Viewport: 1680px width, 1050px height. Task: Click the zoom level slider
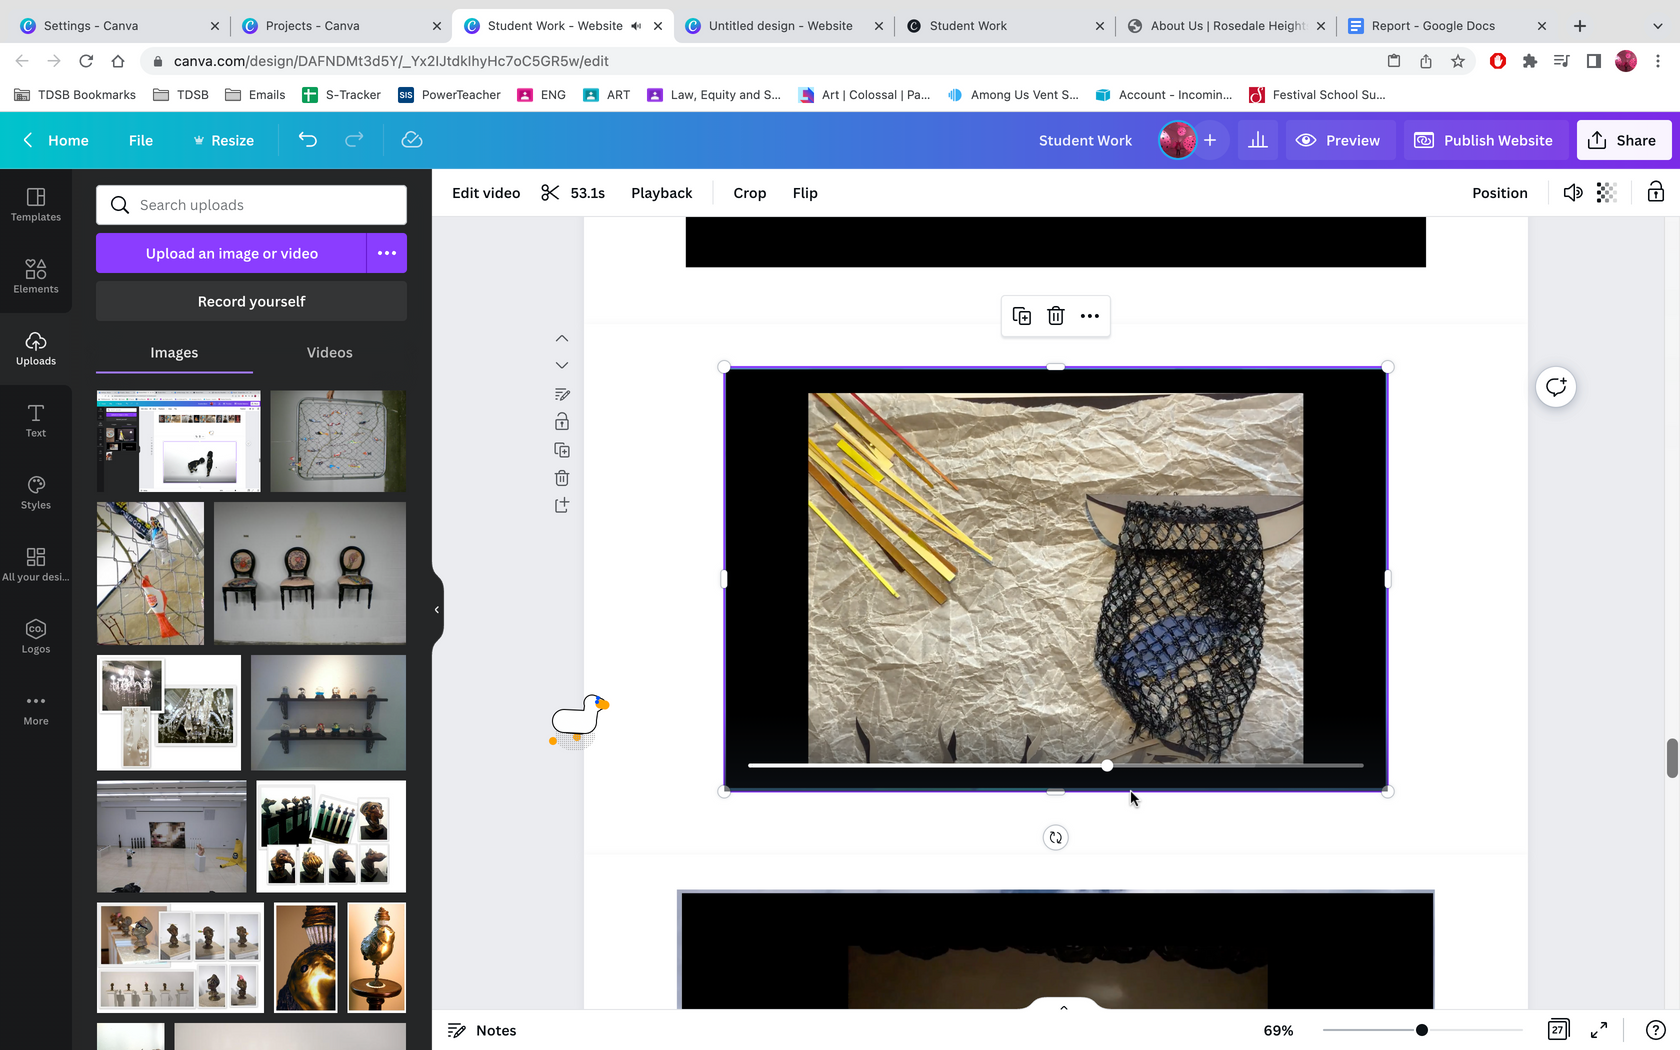[1421, 1030]
